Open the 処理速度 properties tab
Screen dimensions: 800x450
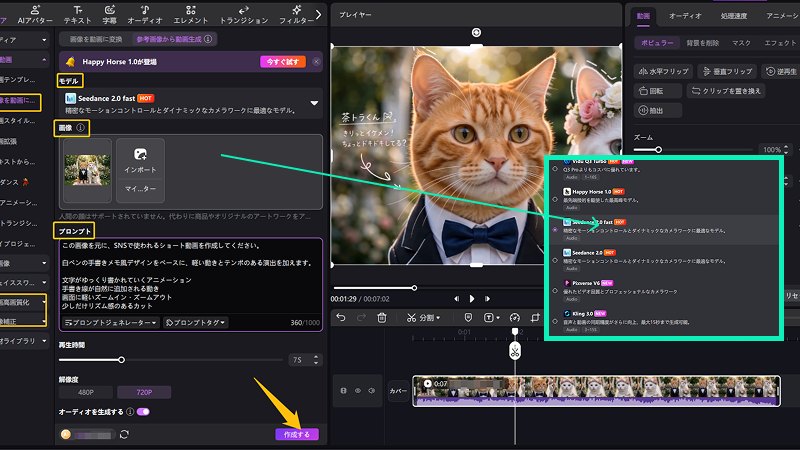(x=734, y=16)
